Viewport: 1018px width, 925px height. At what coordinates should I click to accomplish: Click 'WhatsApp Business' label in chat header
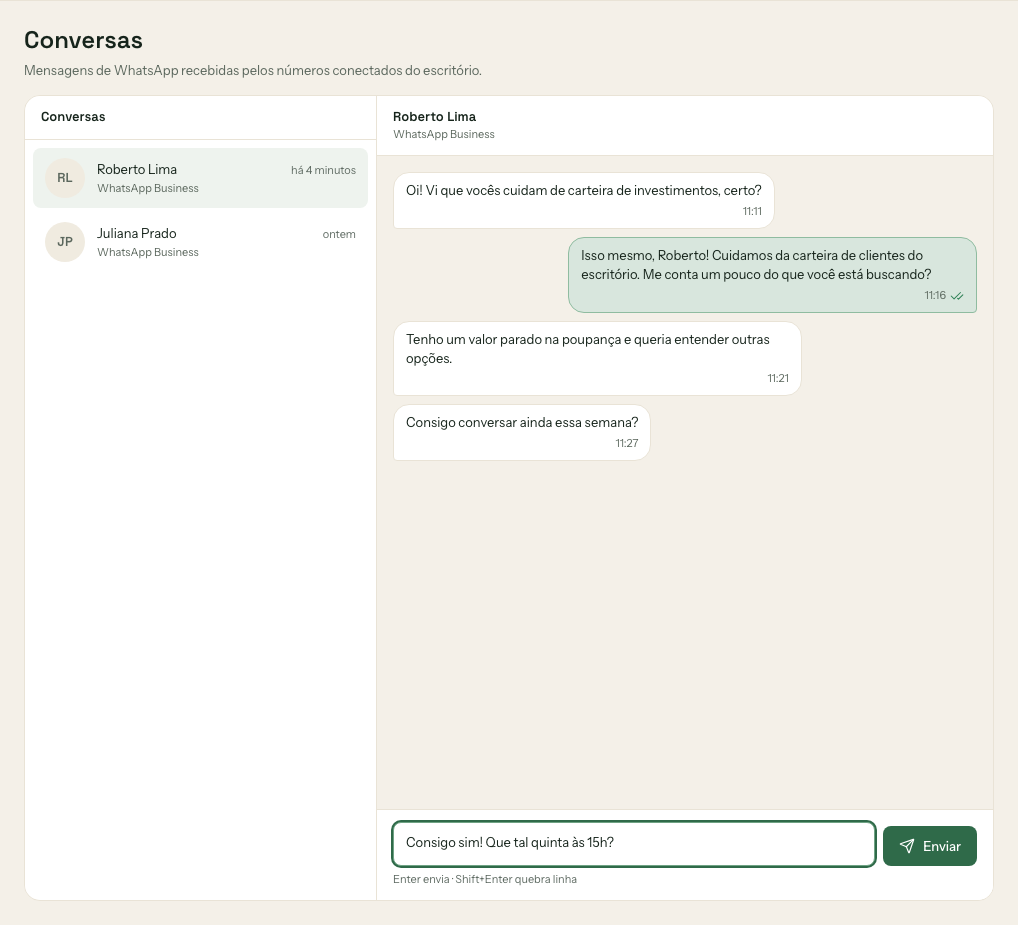pos(443,134)
